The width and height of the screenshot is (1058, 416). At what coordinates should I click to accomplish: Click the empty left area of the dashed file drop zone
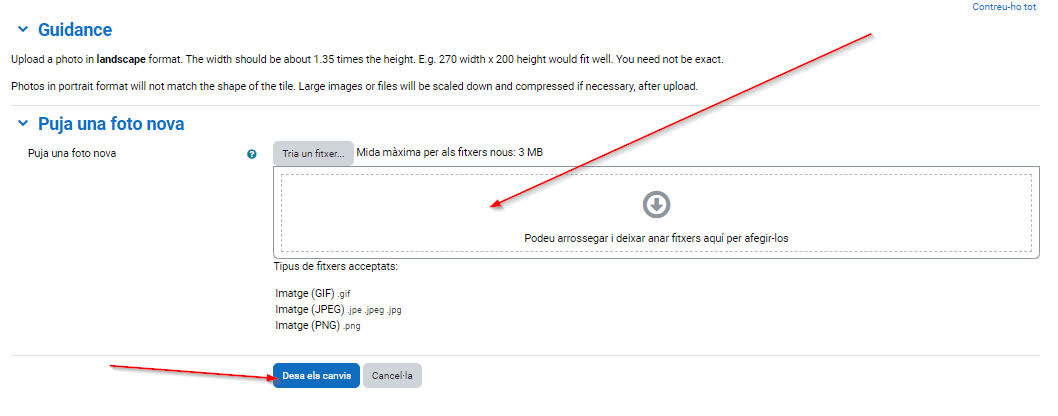(x=380, y=212)
